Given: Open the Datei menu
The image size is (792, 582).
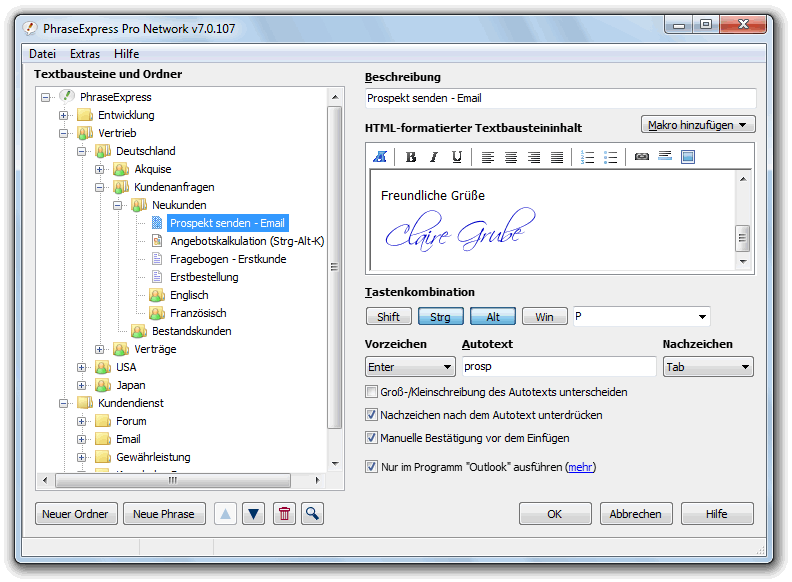Looking at the screenshot, I should click(42, 54).
